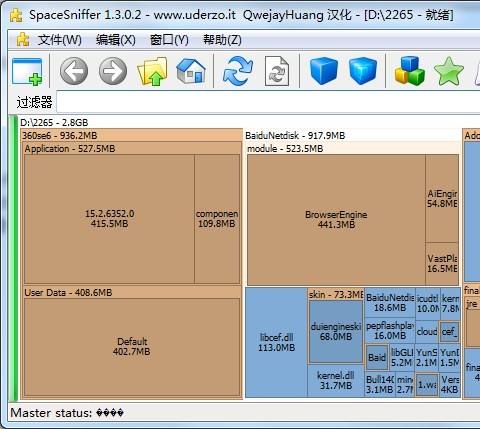Click the second blue cube icon

pos(363,71)
